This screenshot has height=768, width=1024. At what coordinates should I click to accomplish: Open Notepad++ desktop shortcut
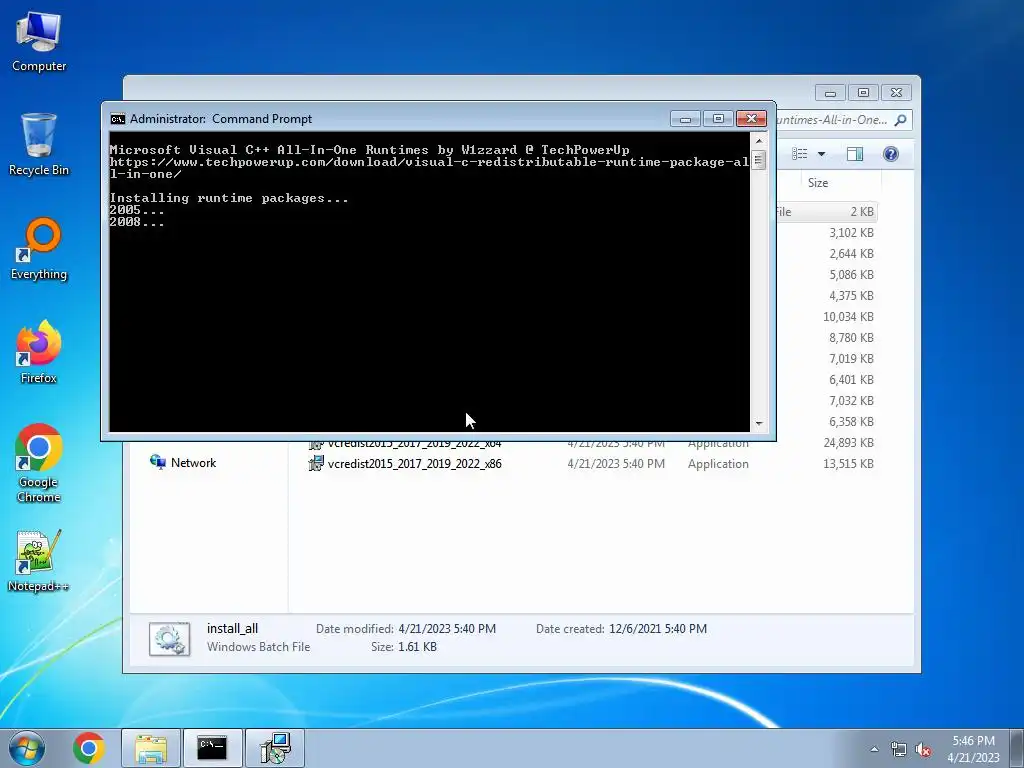coord(39,562)
